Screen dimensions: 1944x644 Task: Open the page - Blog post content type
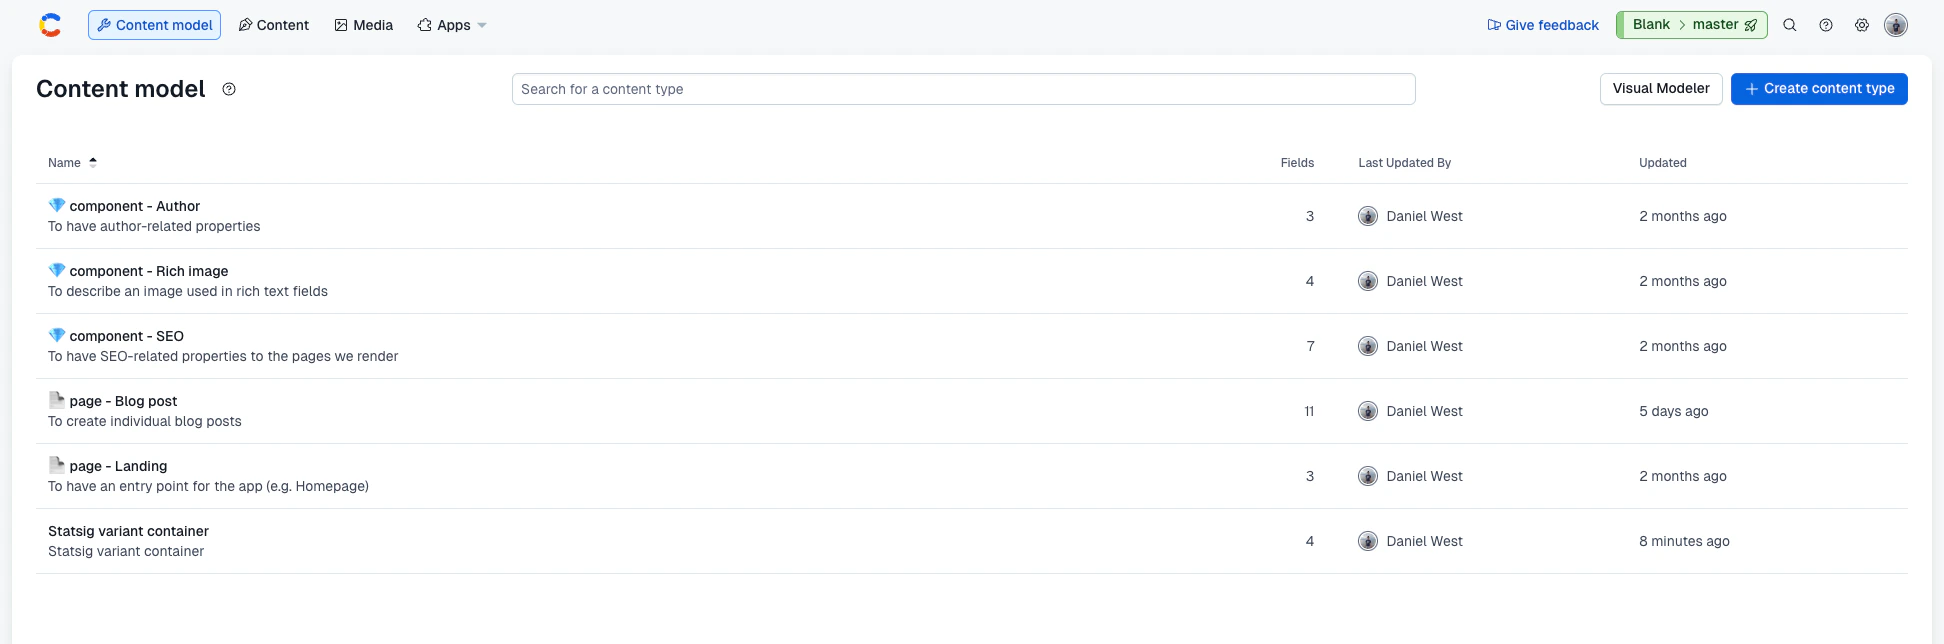pyautogui.click(x=124, y=401)
